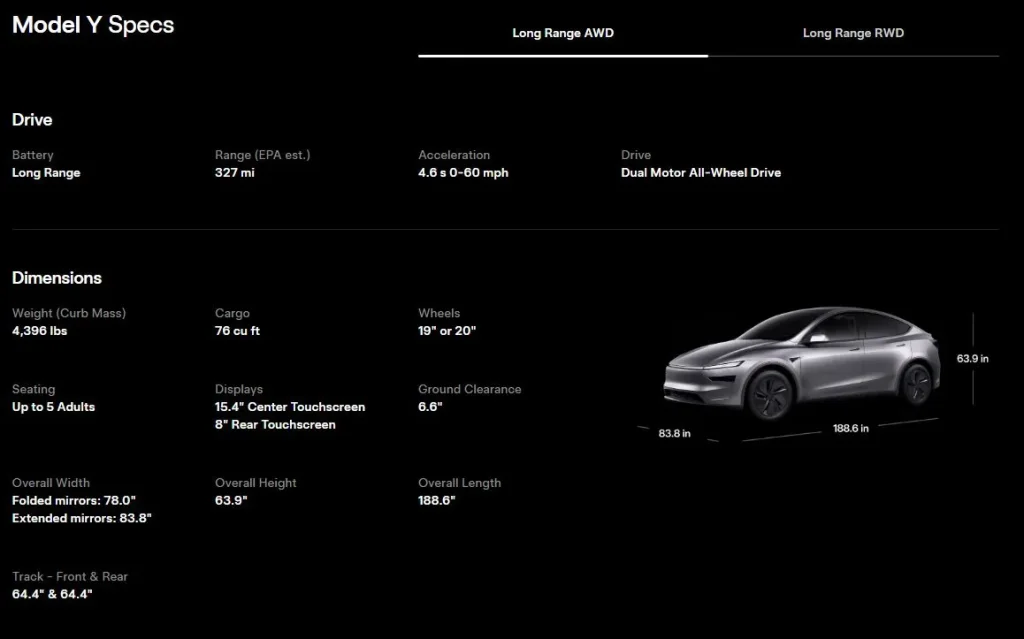Switch to the Long Range RWD tab
The width and height of the screenshot is (1024, 639).
pyautogui.click(x=853, y=33)
